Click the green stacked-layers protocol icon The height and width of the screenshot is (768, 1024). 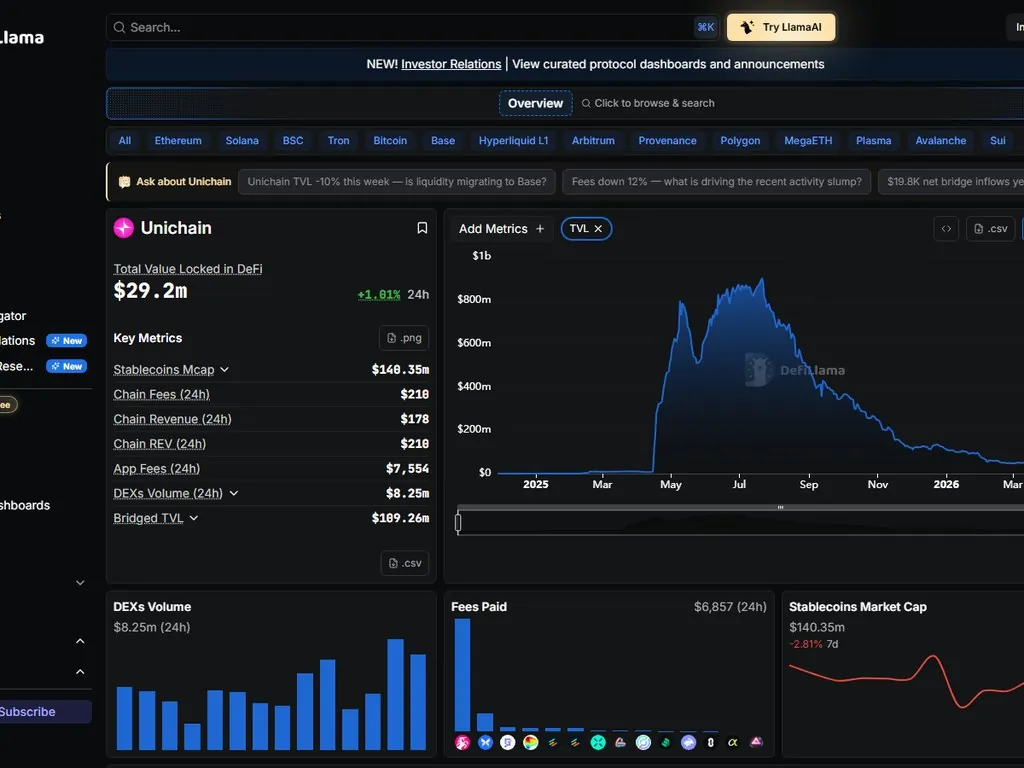point(665,743)
